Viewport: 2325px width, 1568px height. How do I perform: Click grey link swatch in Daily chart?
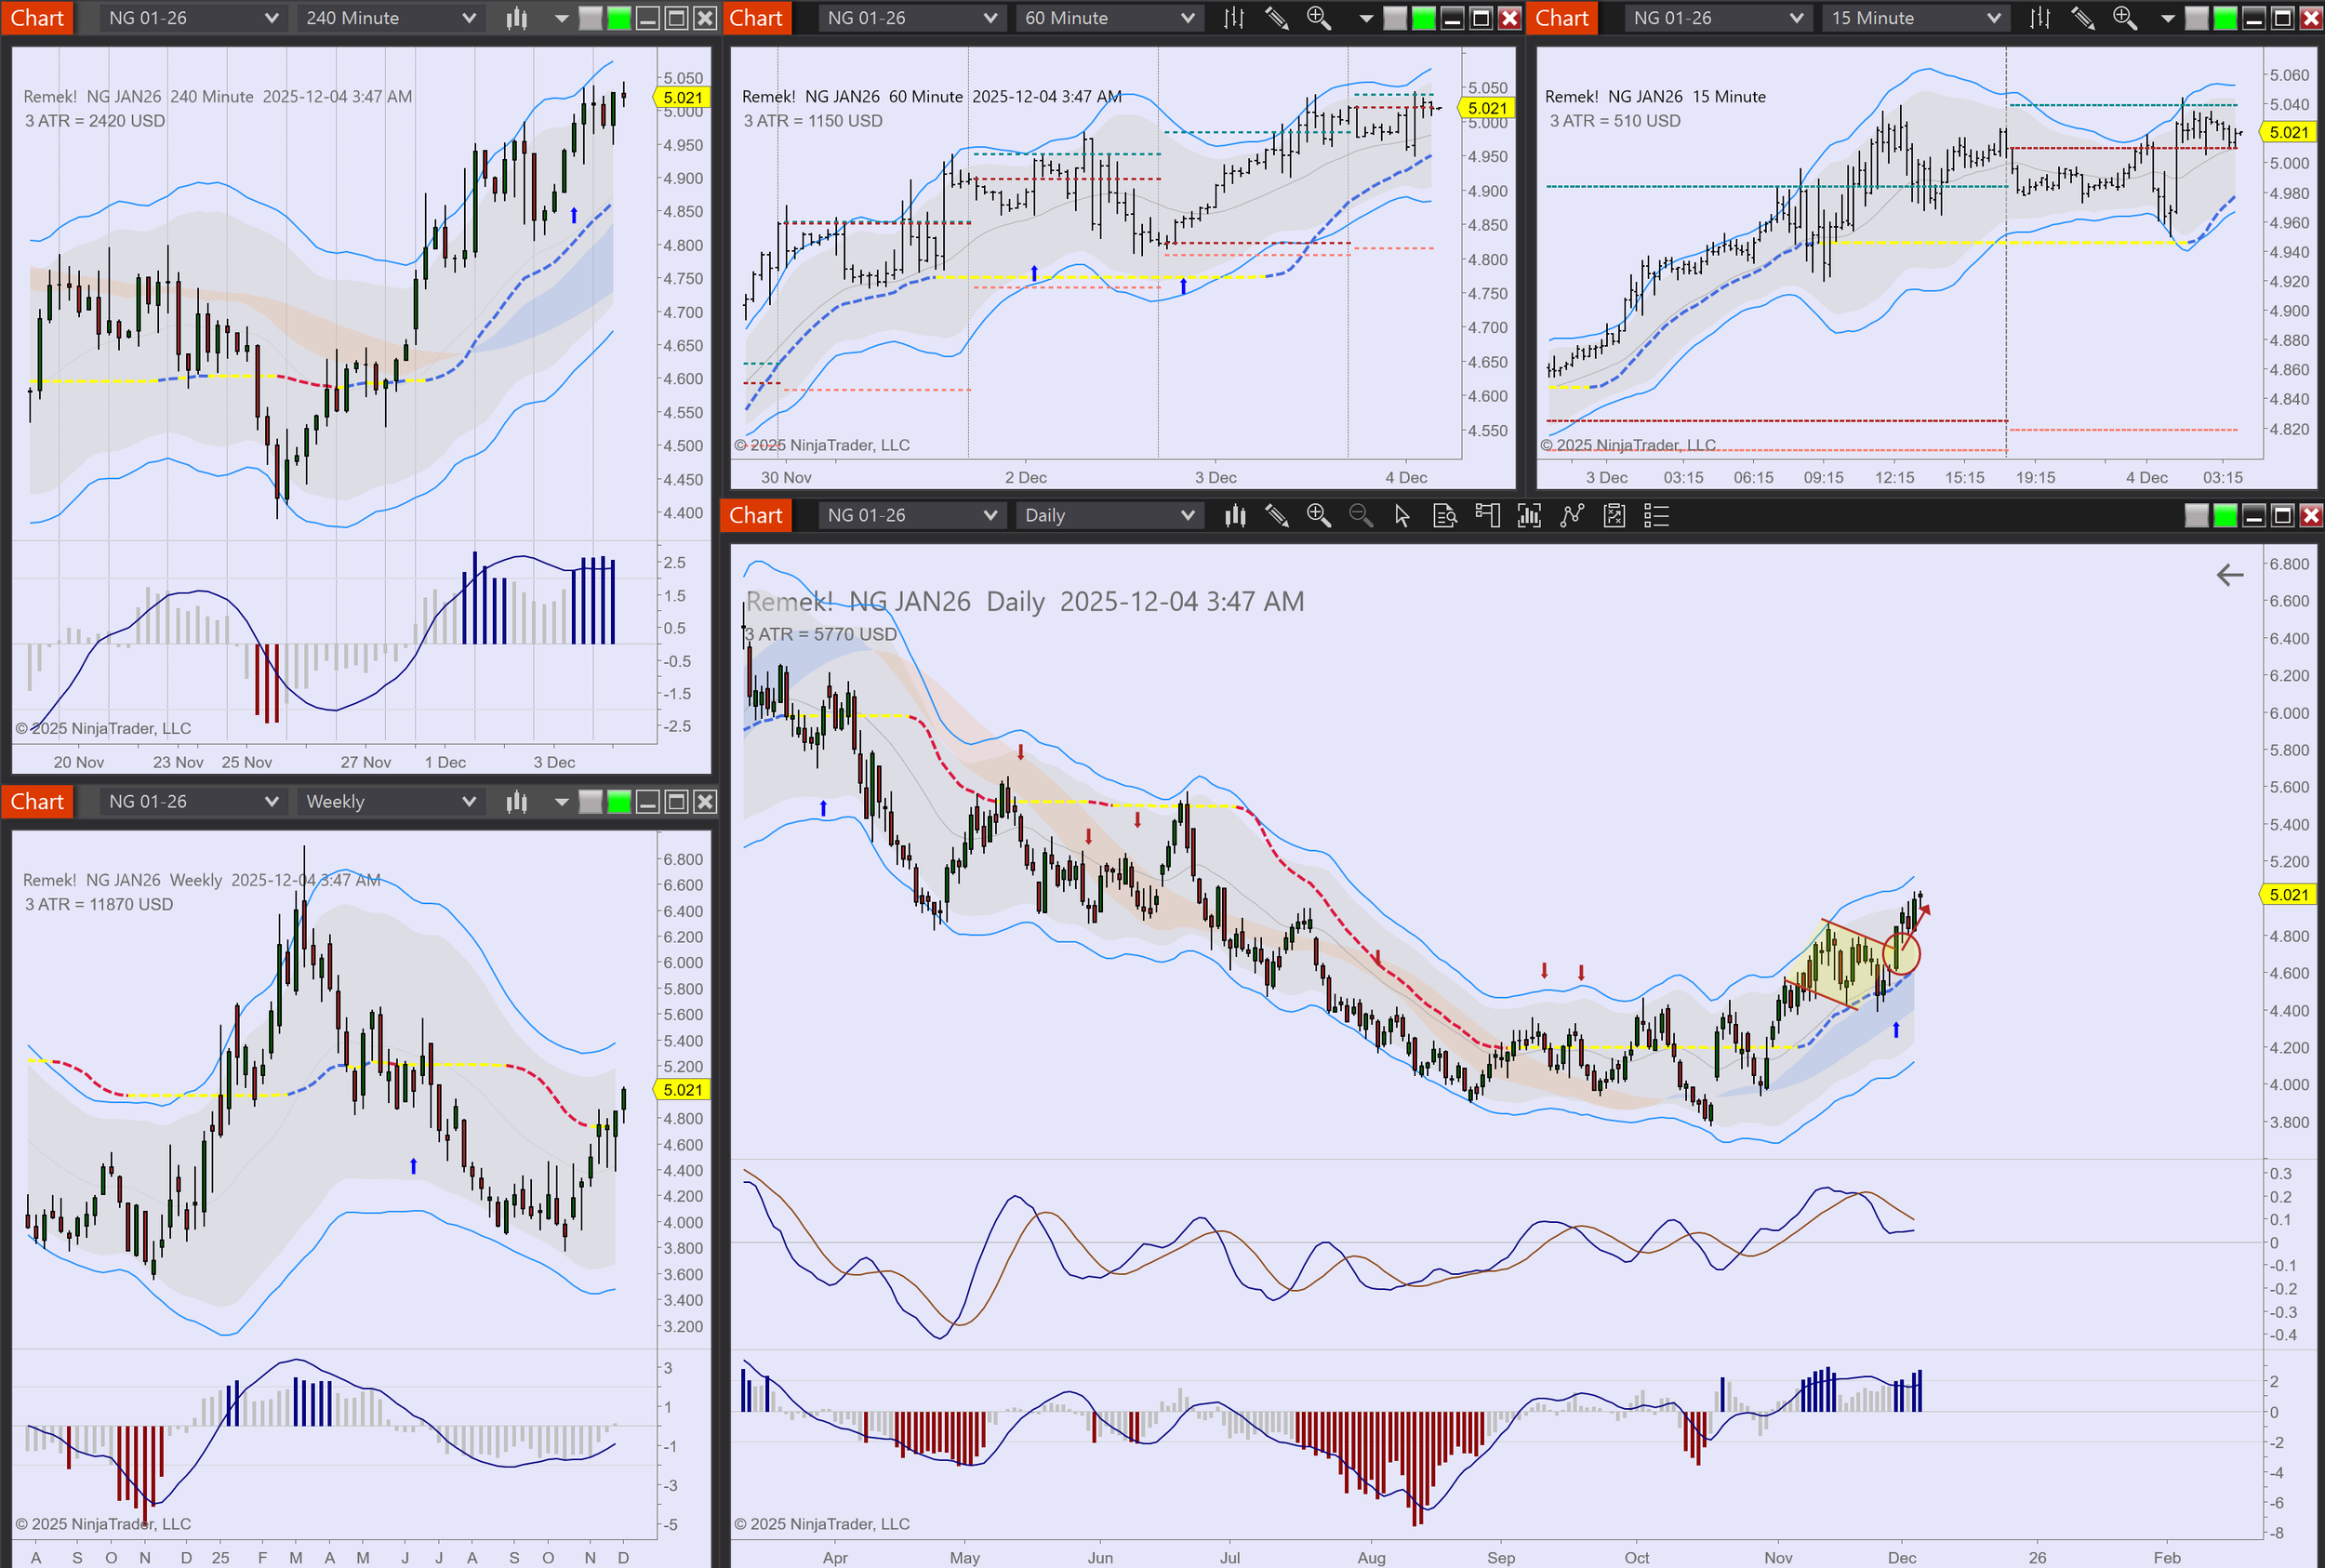pyautogui.click(x=2197, y=515)
